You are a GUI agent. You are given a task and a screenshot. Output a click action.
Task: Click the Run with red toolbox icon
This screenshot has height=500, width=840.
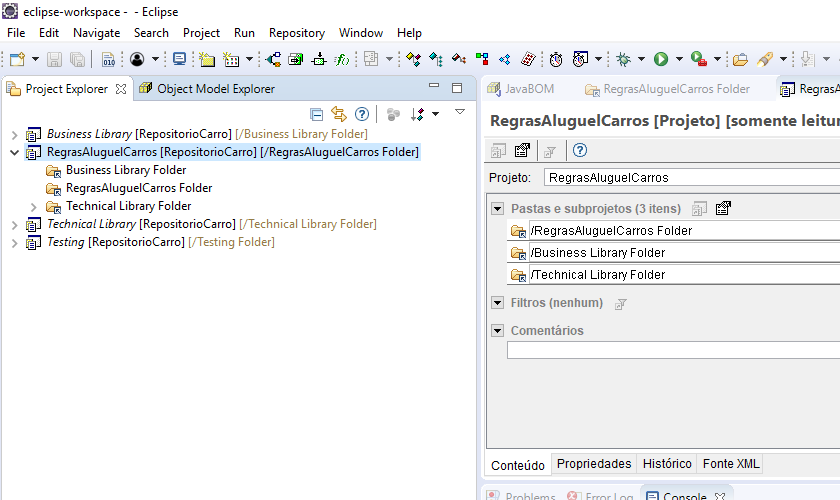pyautogui.click(x=699, y=59)
